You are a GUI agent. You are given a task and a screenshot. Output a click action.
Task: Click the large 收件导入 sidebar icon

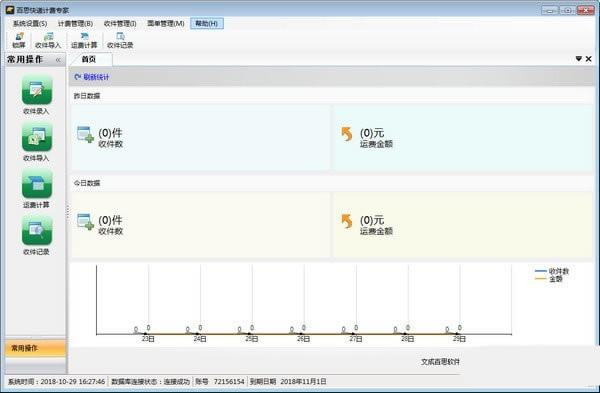click(37, 137)
